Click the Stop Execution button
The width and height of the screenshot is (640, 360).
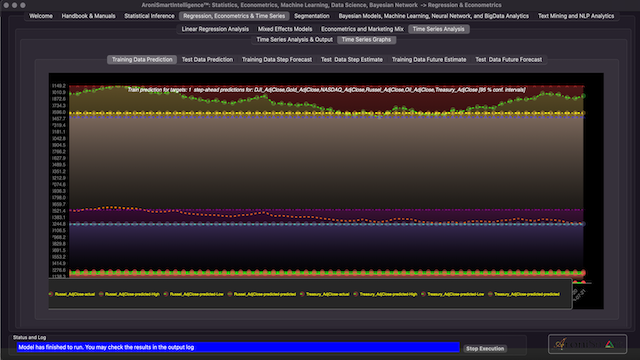[485, 349]
